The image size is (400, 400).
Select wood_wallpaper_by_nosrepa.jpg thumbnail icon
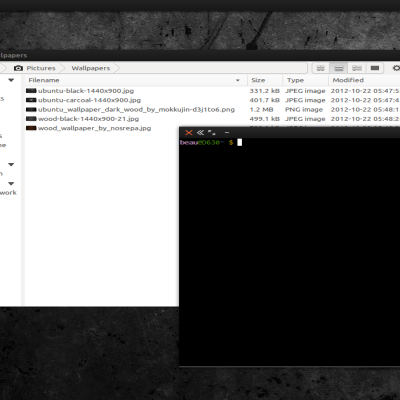(x=31, y=128)
